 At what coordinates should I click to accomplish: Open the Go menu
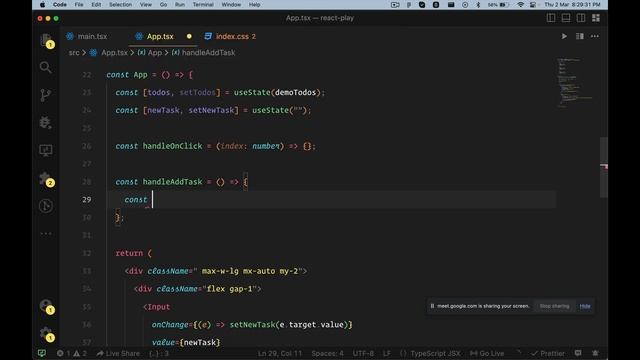pyautogui.click(x=164, y=5)
